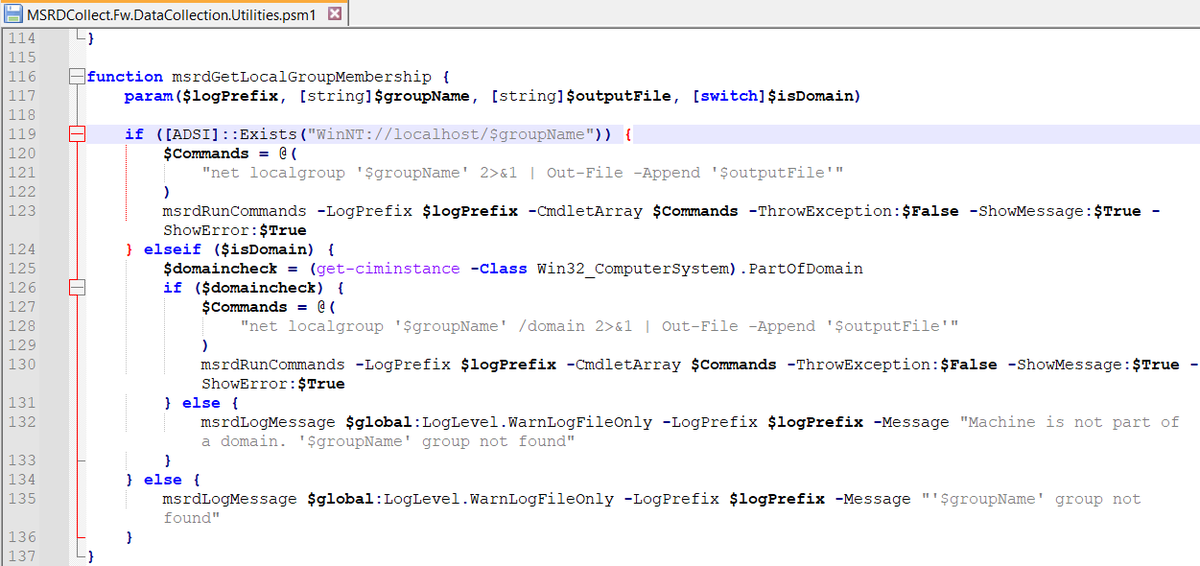Click the save-state disk icon on the file tab
Viewport: 1200px width, 566px height.
tap(14, 14)
